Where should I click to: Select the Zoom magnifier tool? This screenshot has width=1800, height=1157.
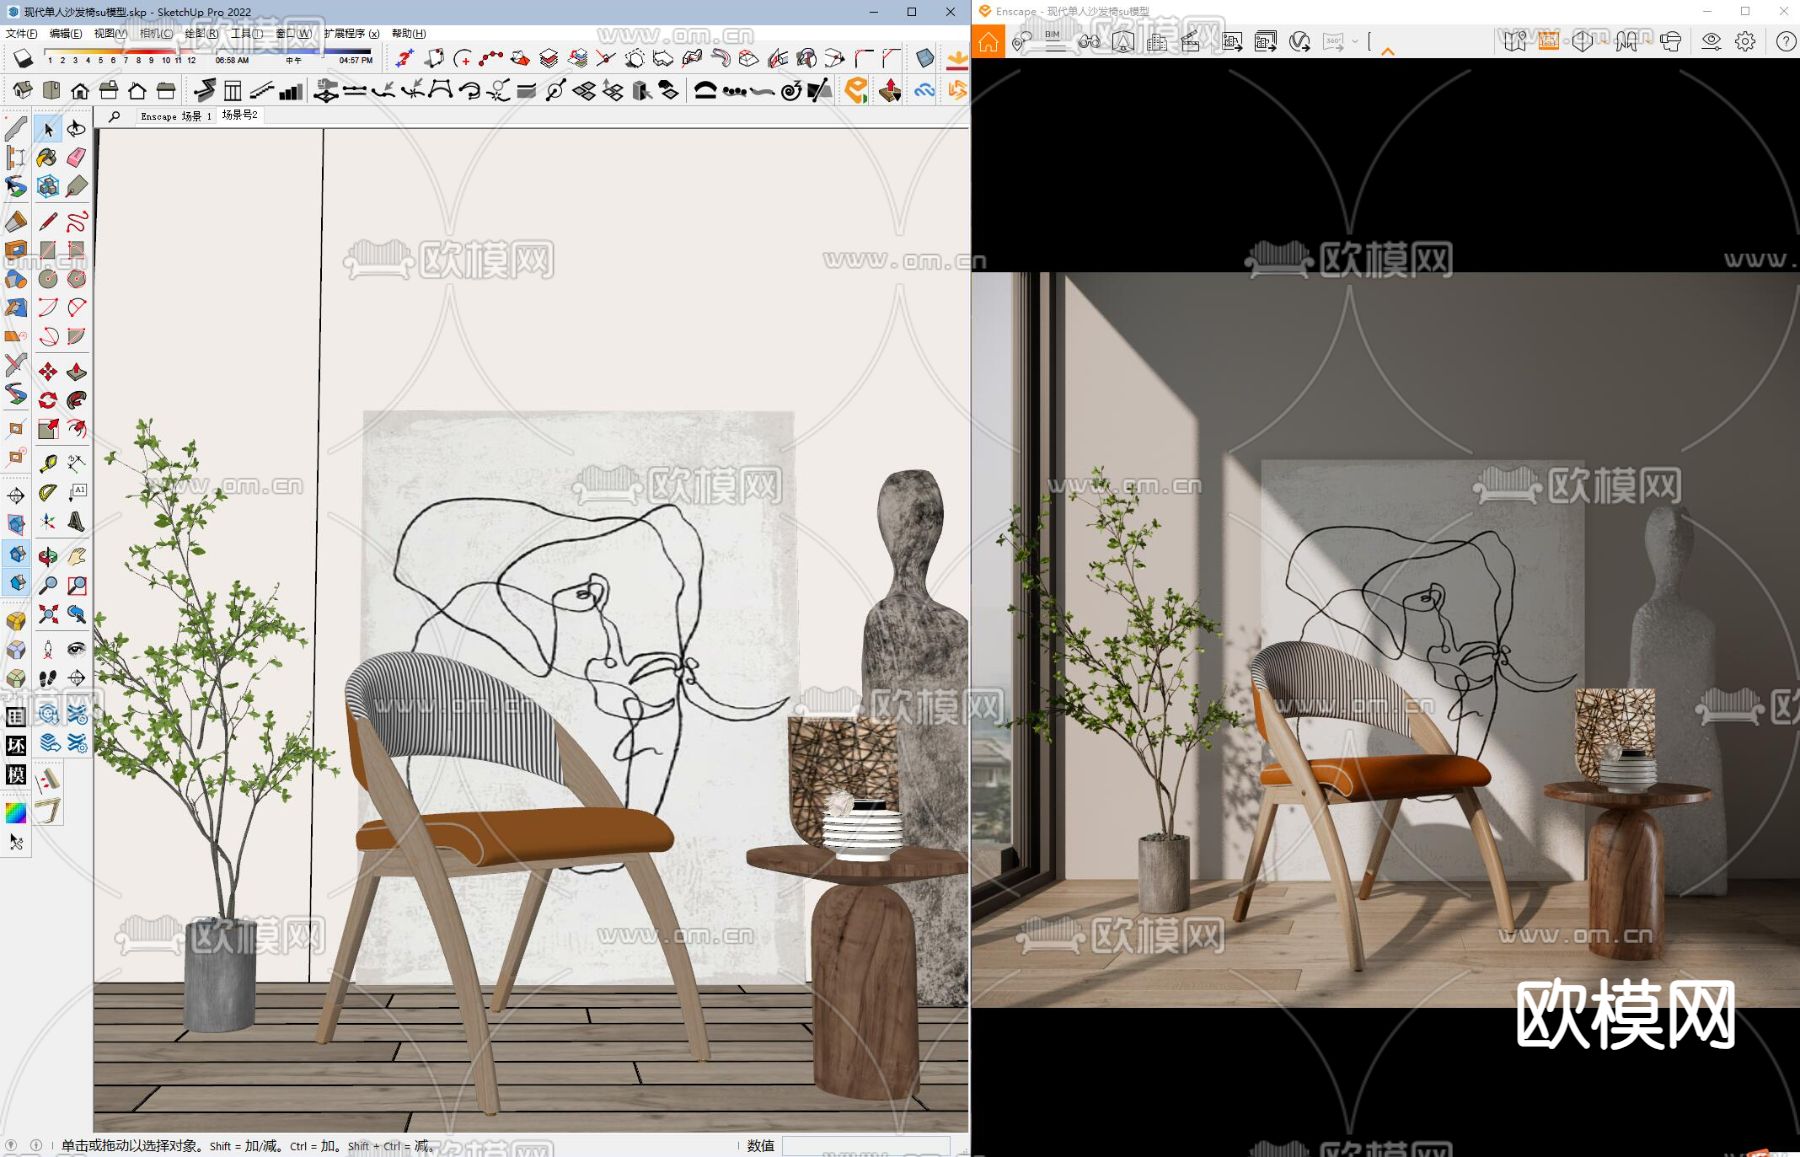pos(47,585)
